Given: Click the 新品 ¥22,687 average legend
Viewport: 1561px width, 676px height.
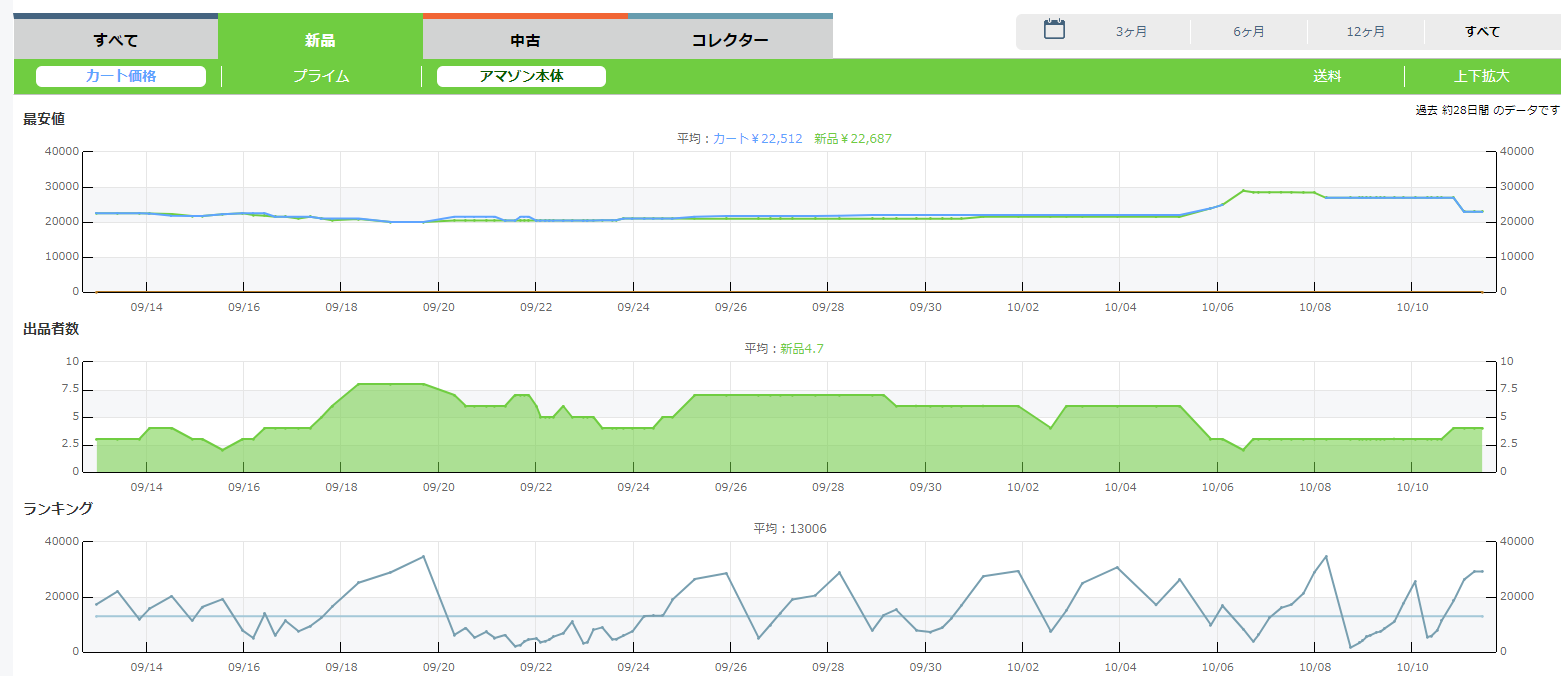Looking at the screenshot, I should (853, 139).
